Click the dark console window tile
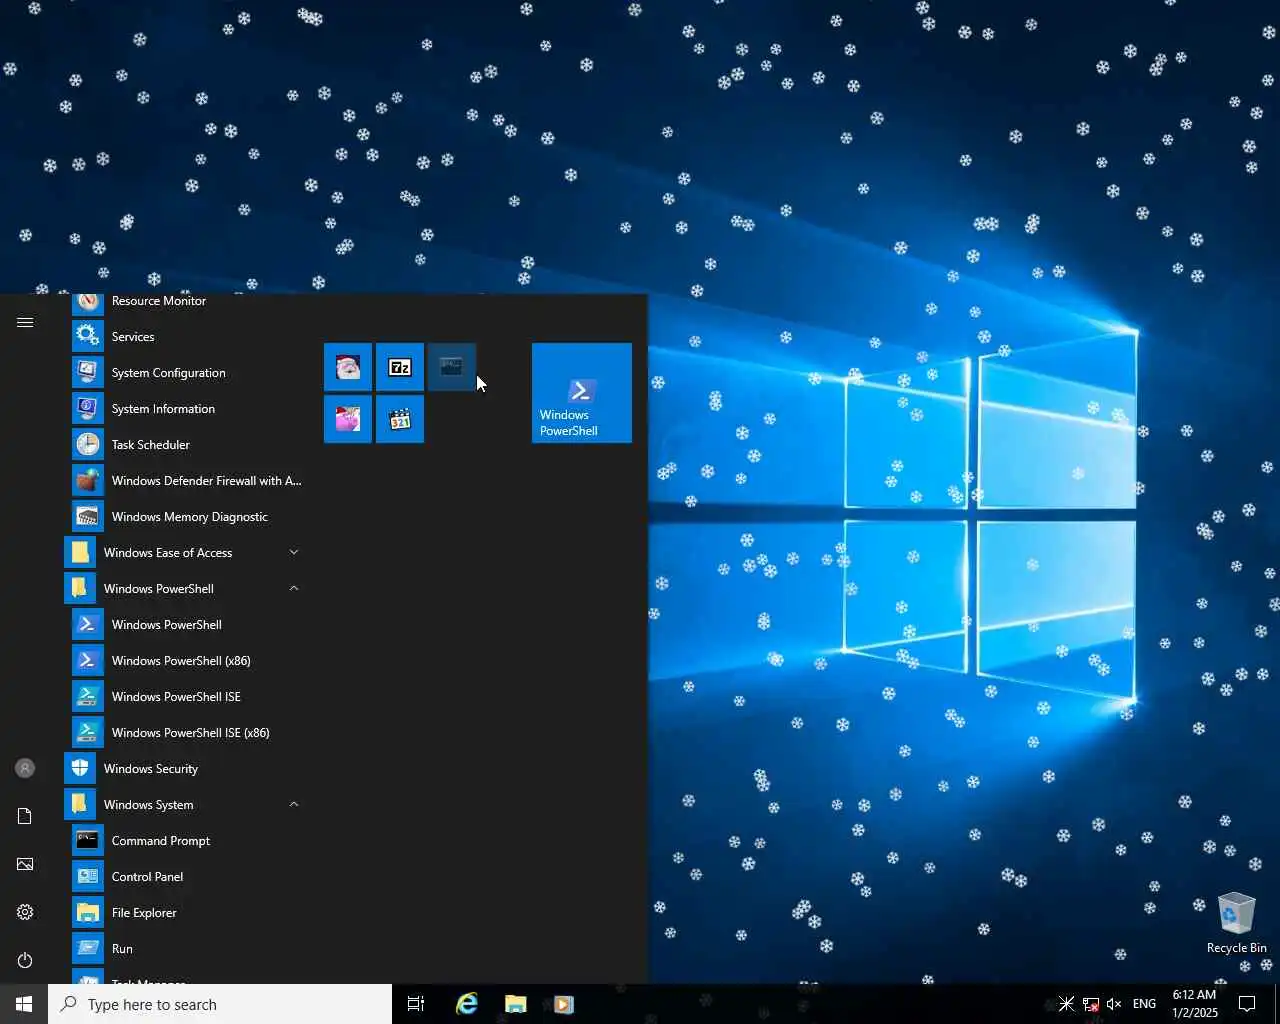 tap(452, 367)
